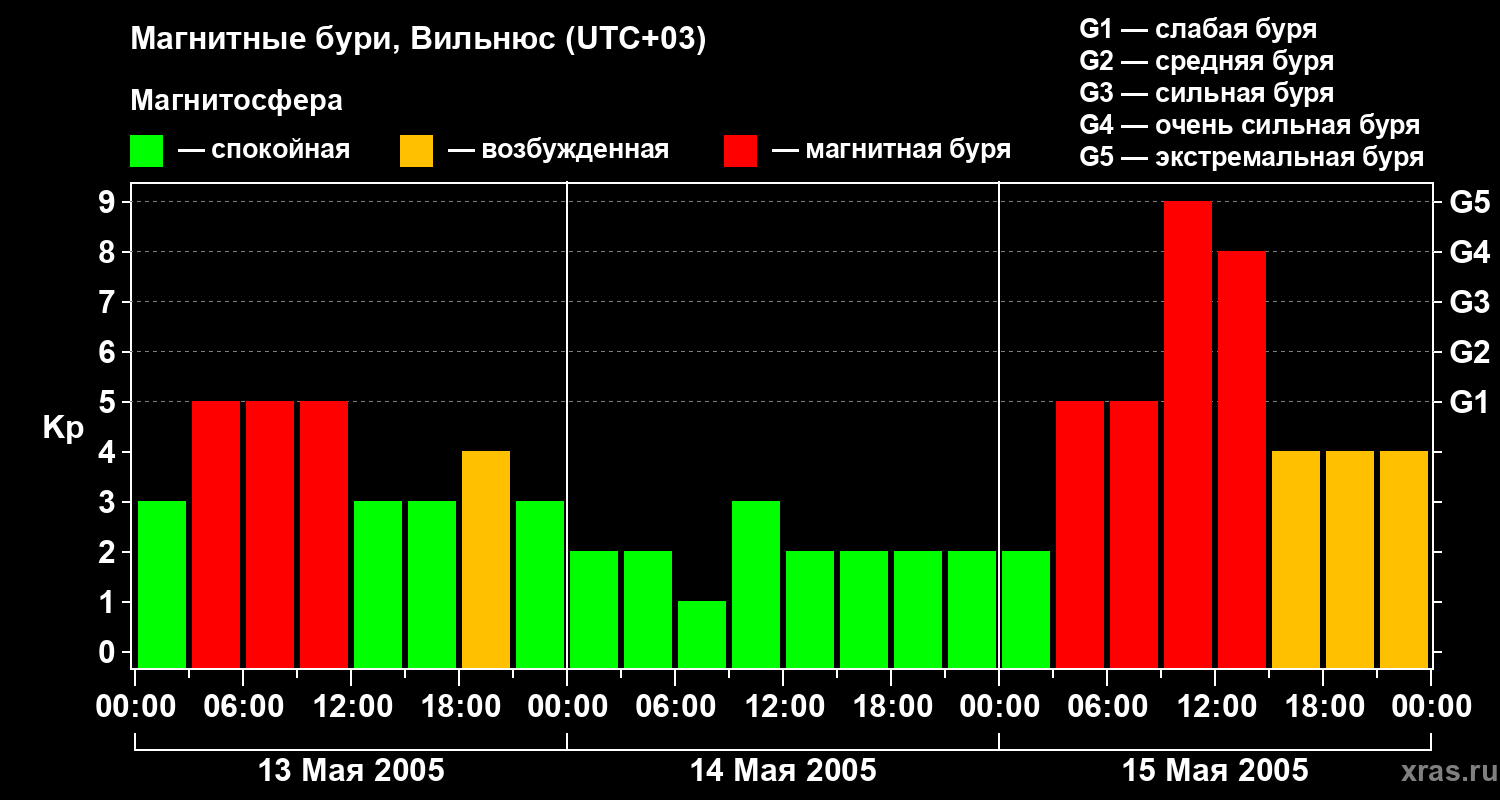Click the '14 Мая 2005' date label
Screen dimensions: 1500x800
pos(783,771)
